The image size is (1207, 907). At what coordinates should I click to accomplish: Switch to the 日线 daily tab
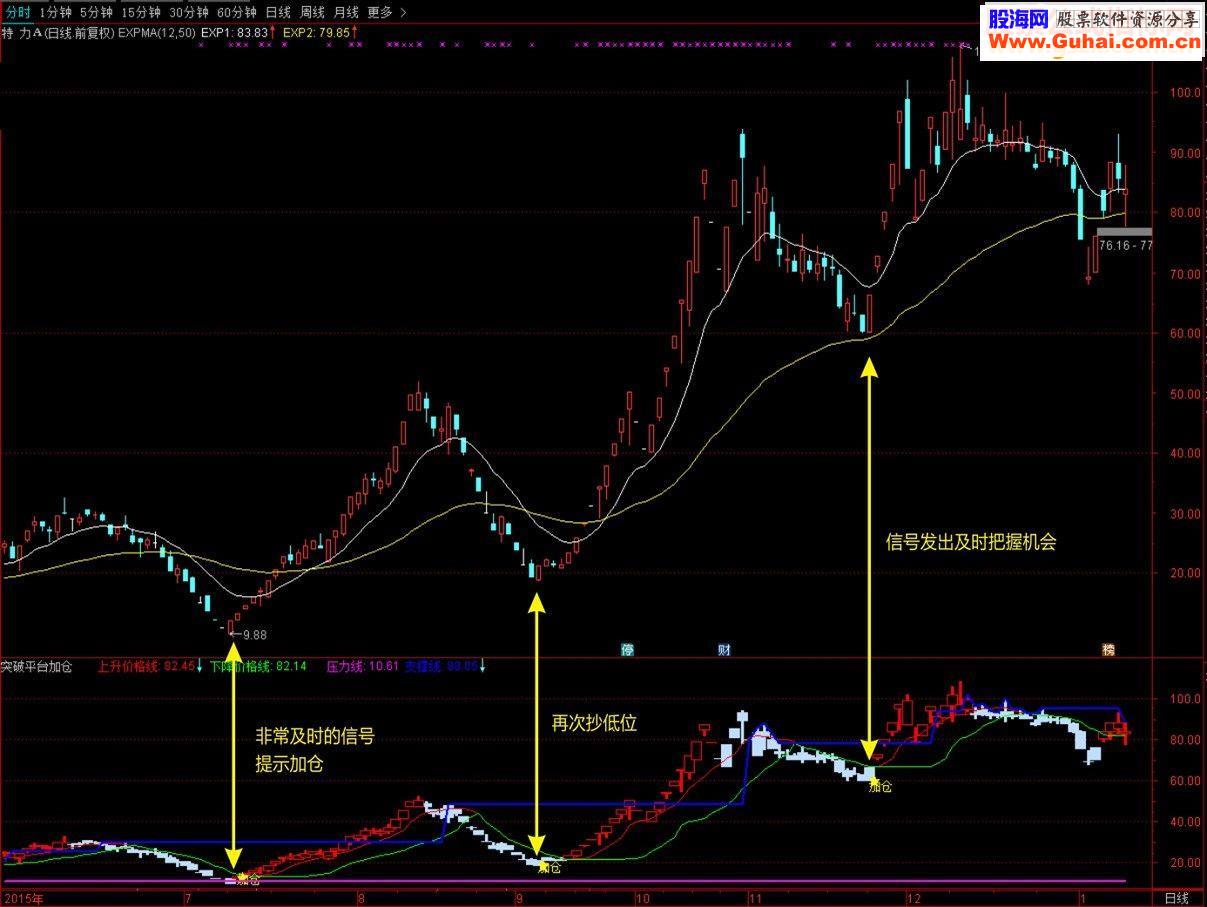click(279, 12)
